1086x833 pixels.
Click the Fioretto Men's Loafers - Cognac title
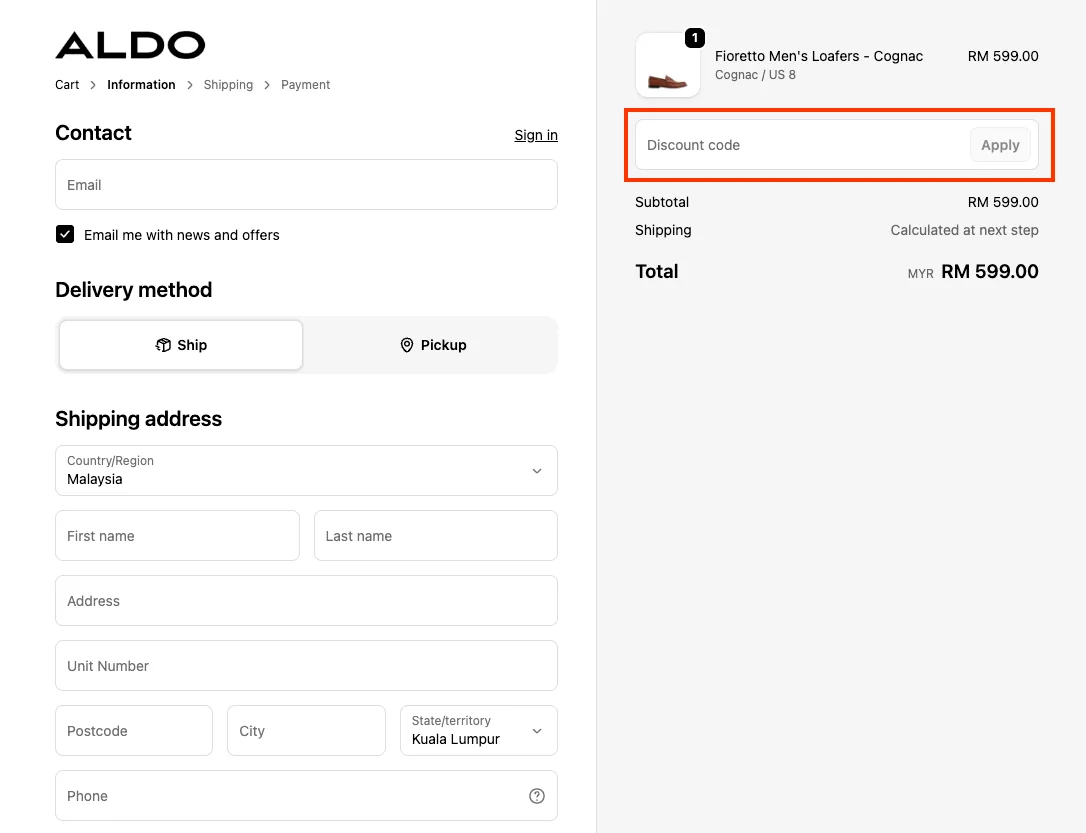point(819,56)
